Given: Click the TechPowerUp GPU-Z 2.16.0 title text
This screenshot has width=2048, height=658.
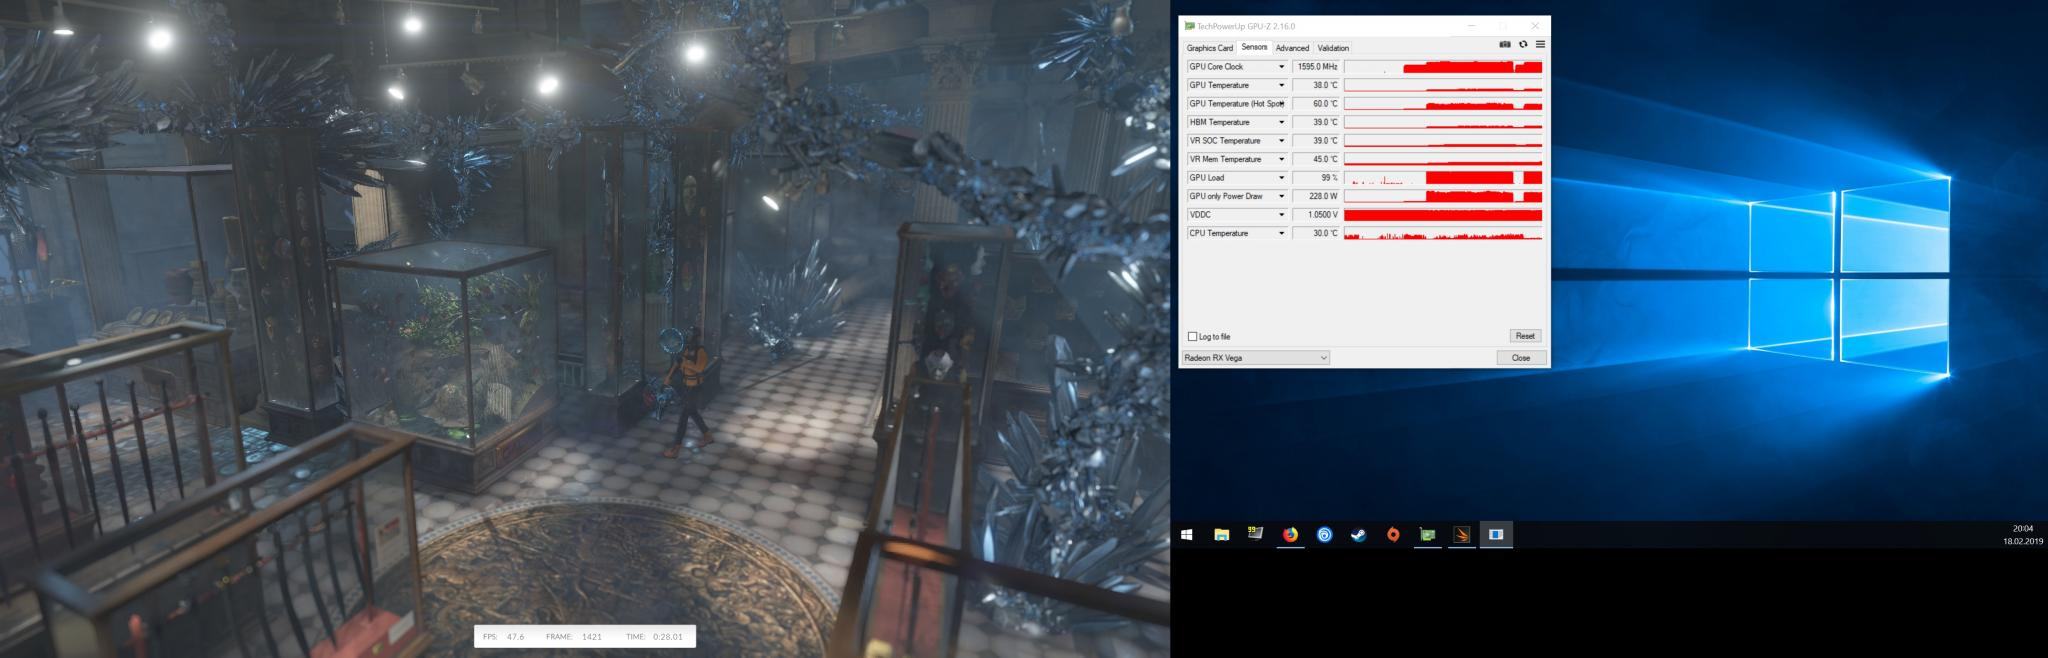Looking at the screenshot, I should 1246,26.
